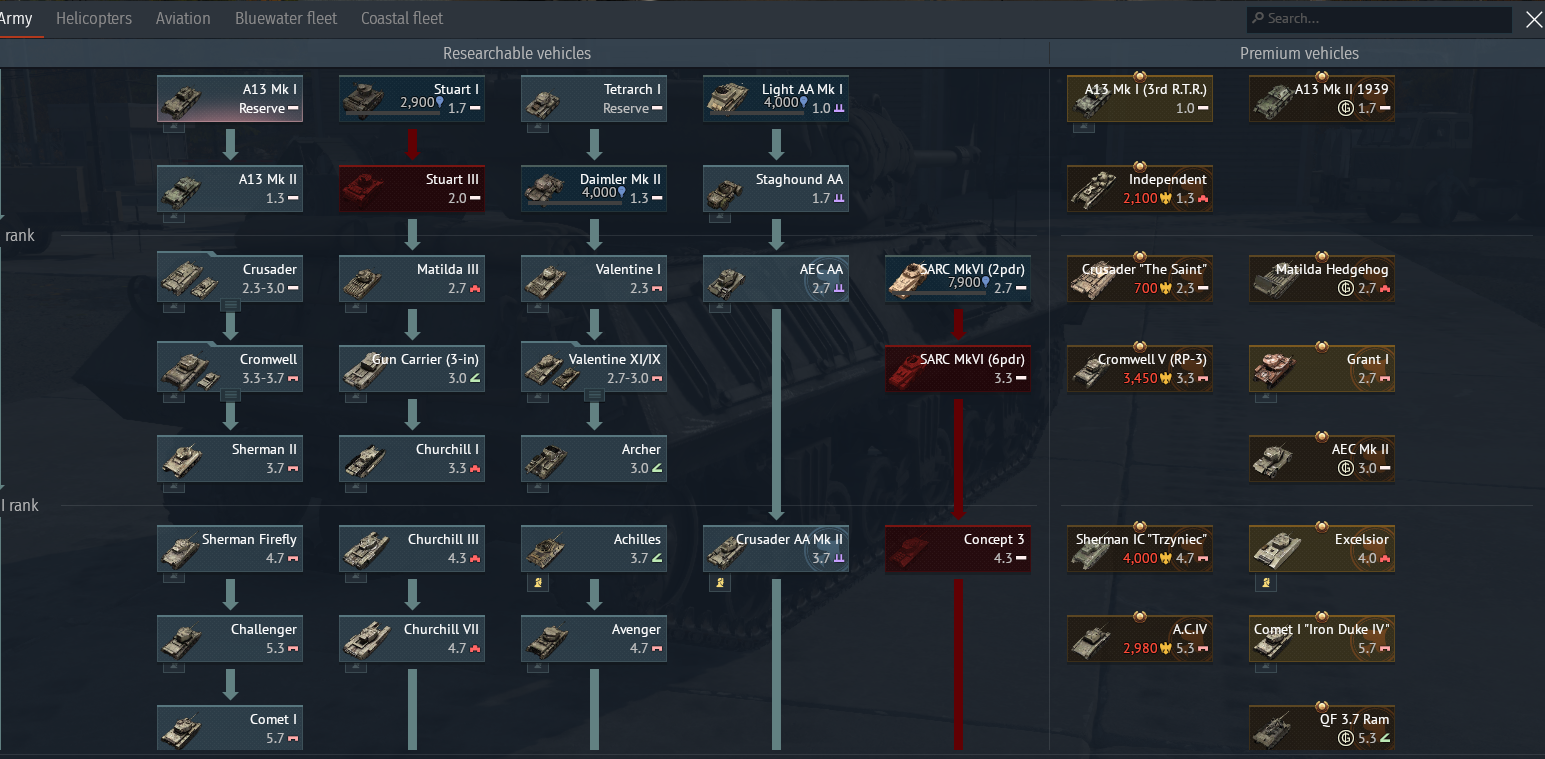Select the Matilda III tank
Screen dimensions: 1545x759
pos(412,279)
